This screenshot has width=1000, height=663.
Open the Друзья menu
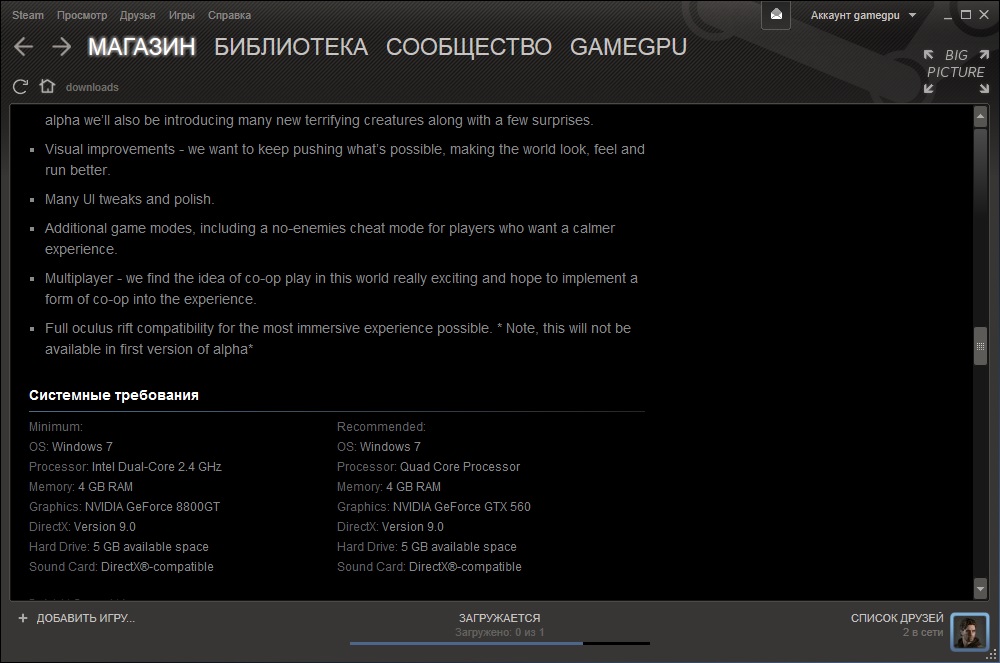pos(138,15)
